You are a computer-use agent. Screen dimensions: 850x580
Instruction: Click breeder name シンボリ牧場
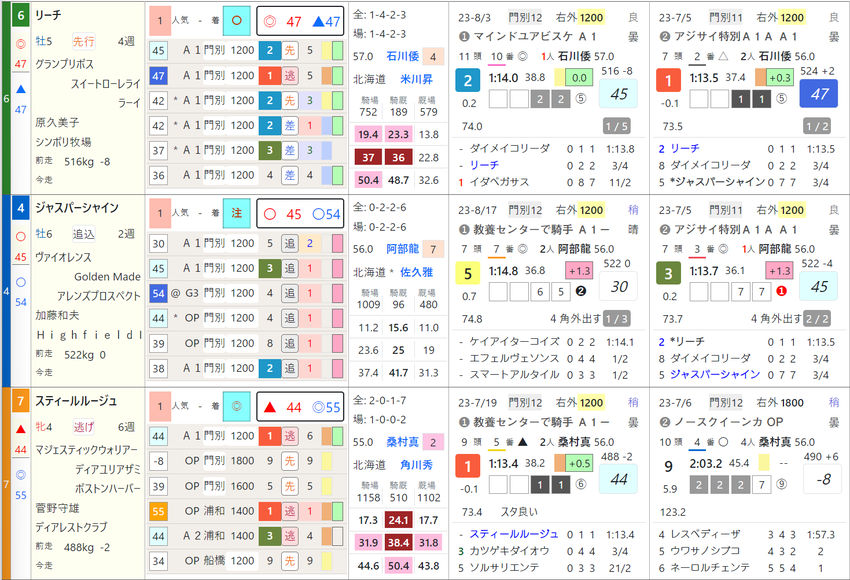coord(63,141)
